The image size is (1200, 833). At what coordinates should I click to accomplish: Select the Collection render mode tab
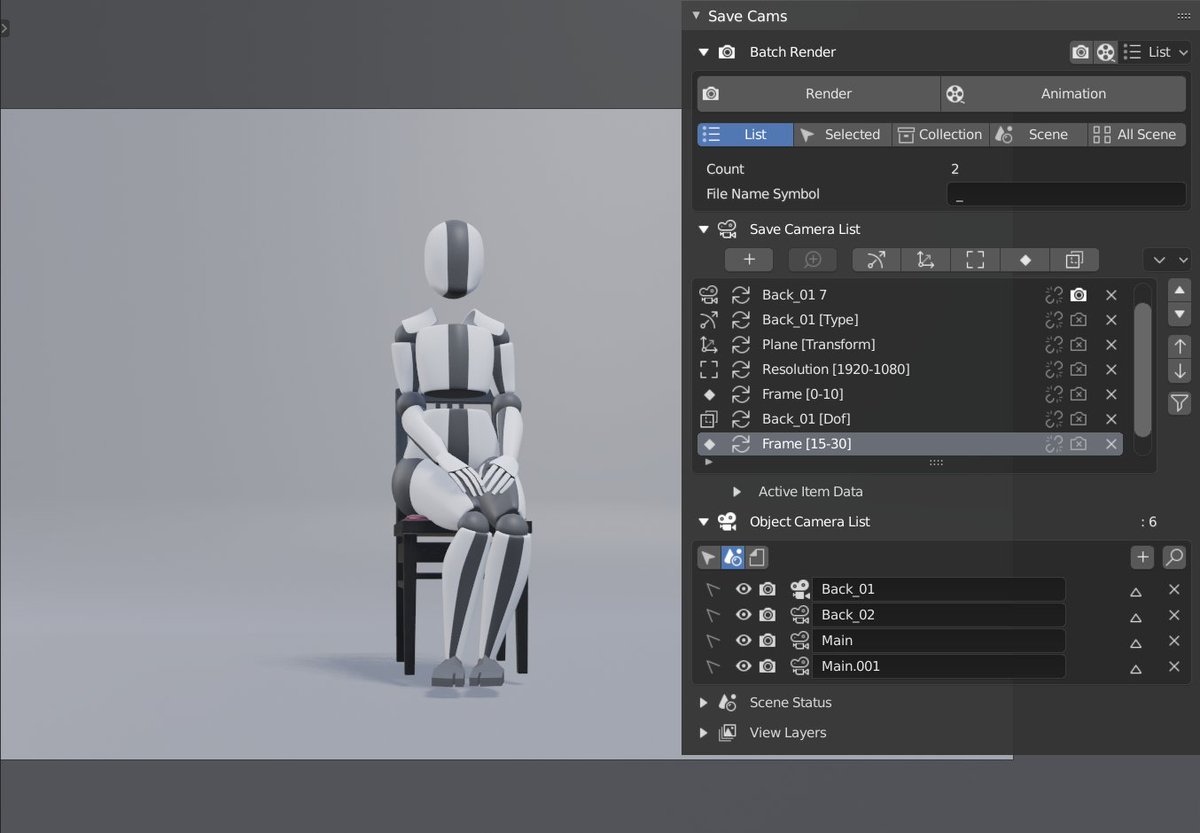940,135
